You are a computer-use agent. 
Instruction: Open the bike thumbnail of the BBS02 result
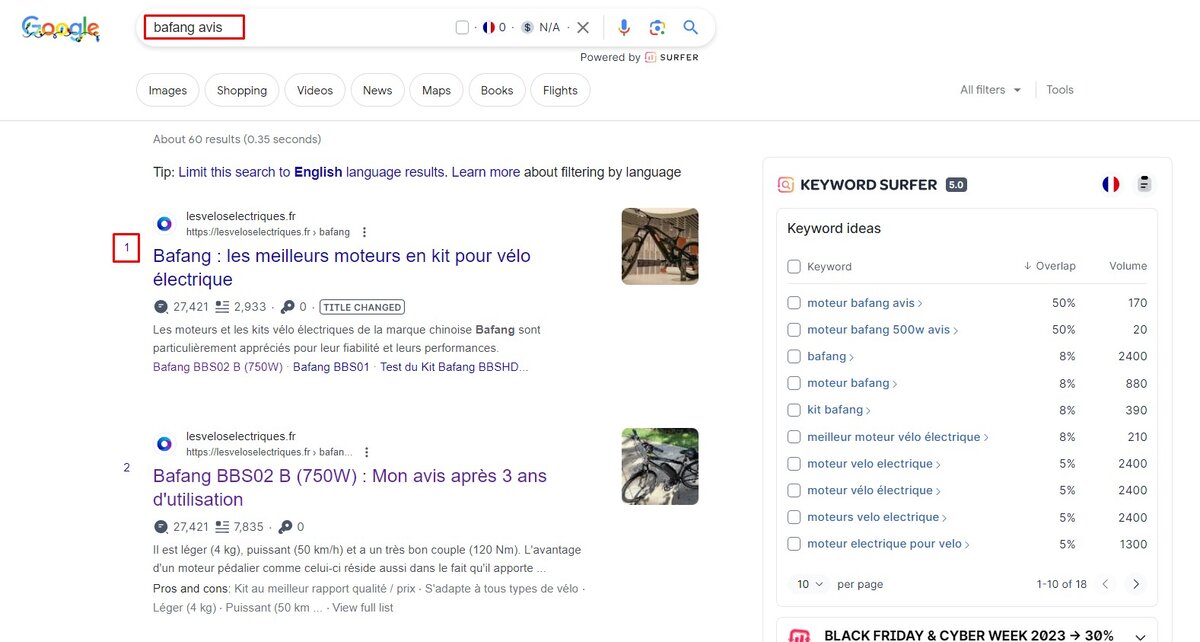pyautogui.click(x=660, y=466)
